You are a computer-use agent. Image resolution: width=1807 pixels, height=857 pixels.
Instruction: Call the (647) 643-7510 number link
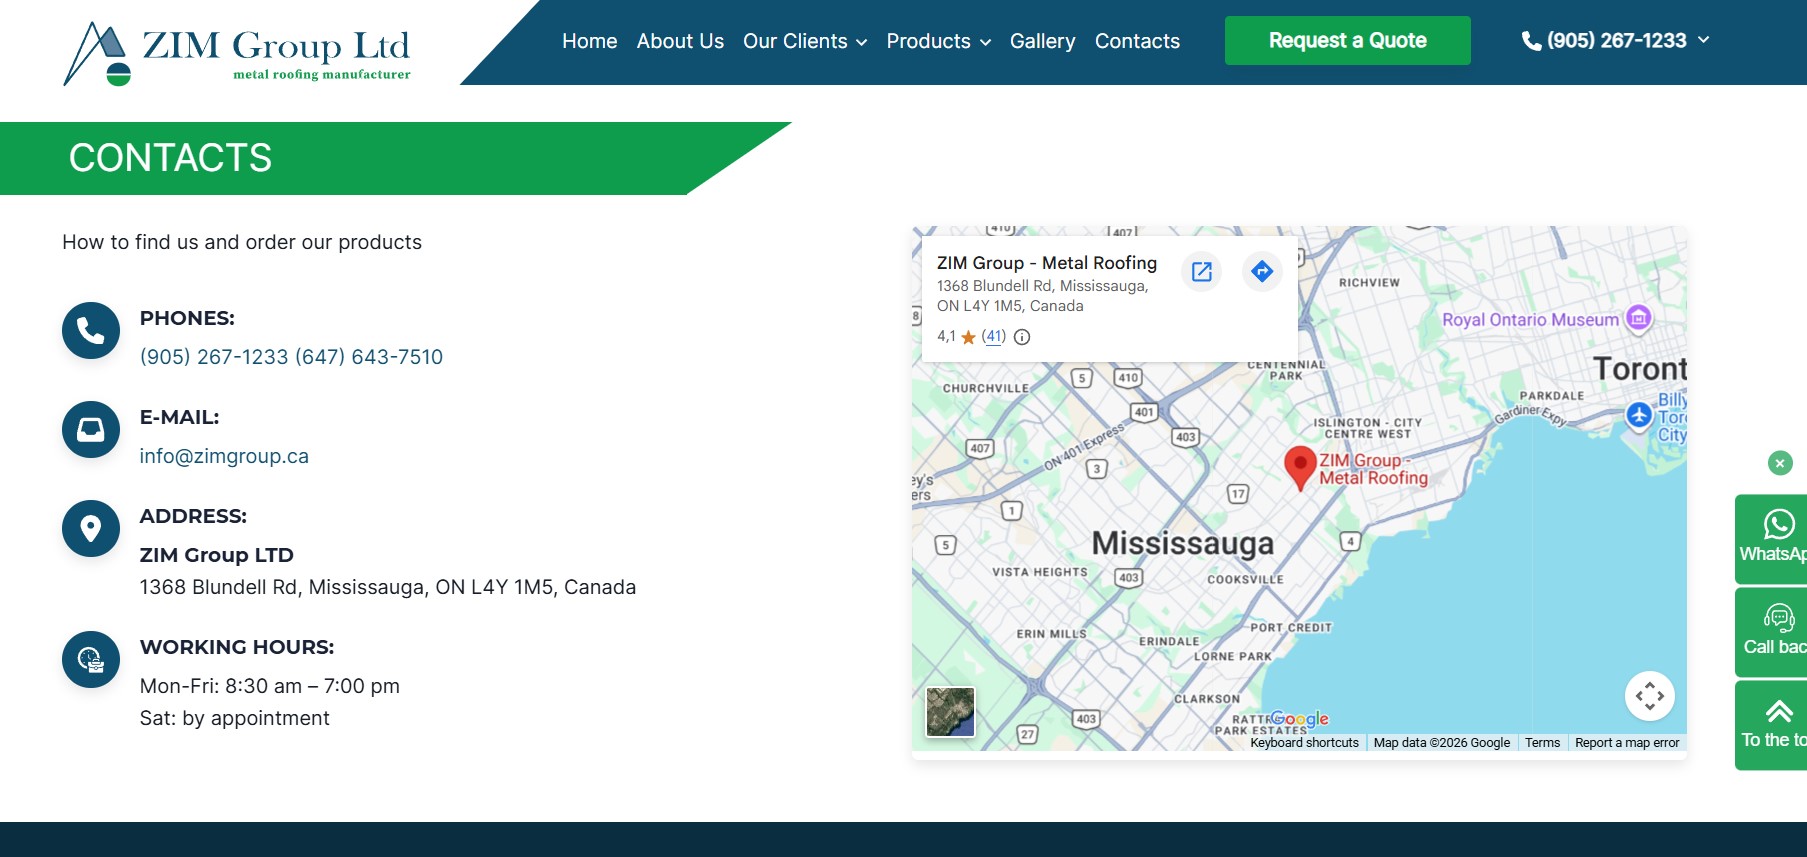tap(369, 357)
